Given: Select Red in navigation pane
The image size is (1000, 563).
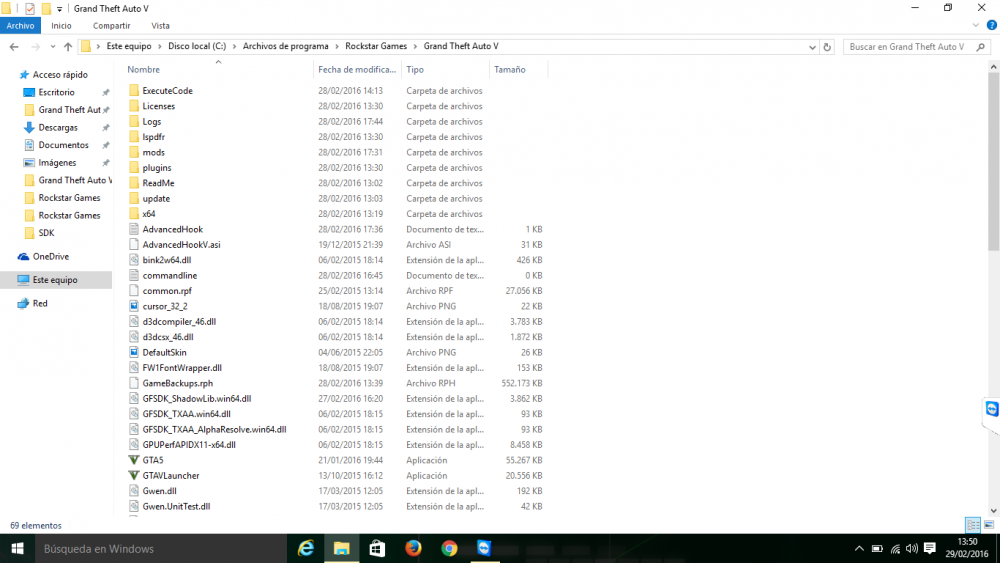Looking at the screenshot, I should pyautogui.click(x=33, y=303).
